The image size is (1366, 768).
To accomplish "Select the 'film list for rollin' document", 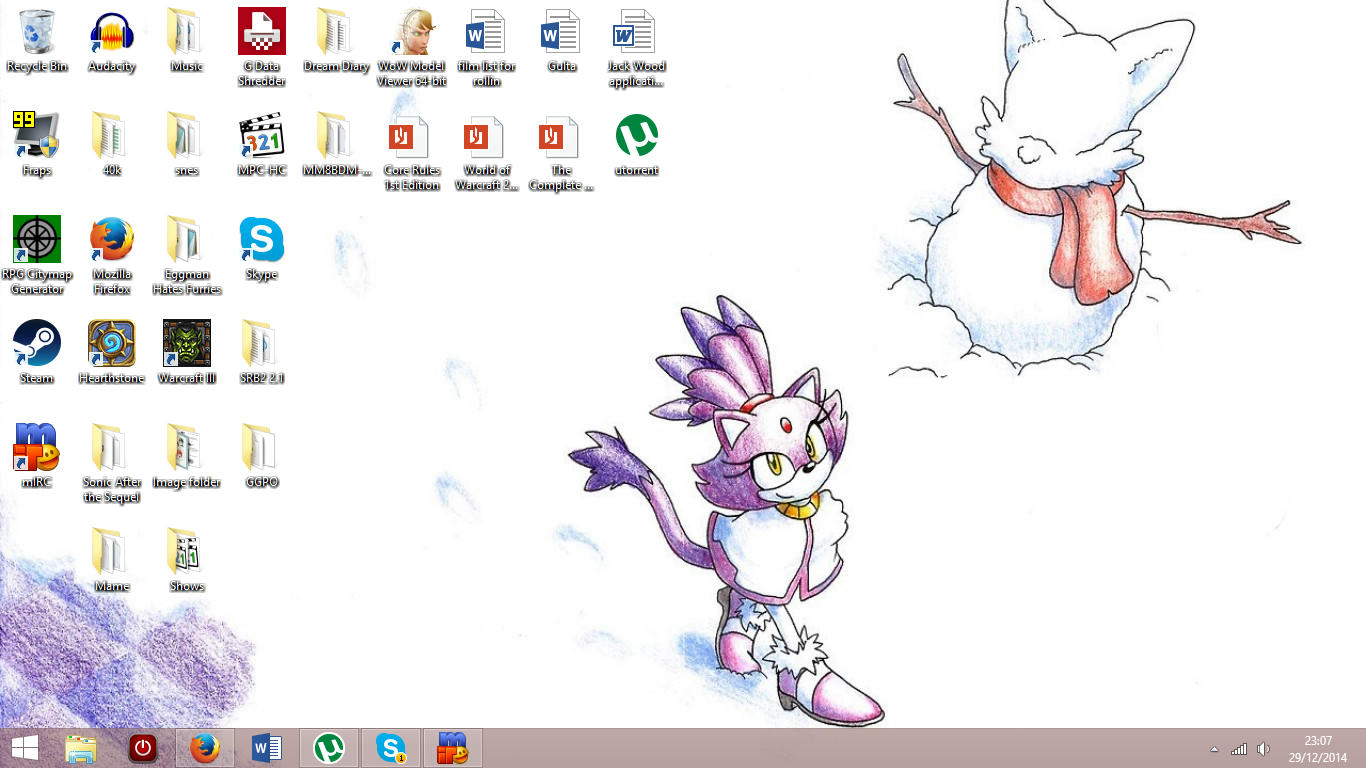I will click(486, 48).
